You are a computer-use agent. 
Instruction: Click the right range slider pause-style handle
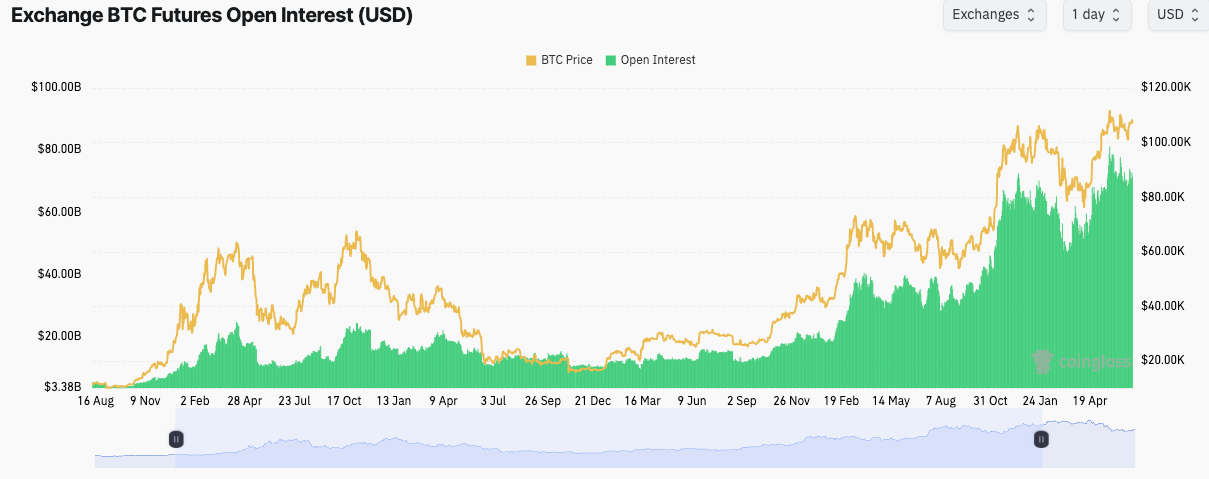point(1041,439)
